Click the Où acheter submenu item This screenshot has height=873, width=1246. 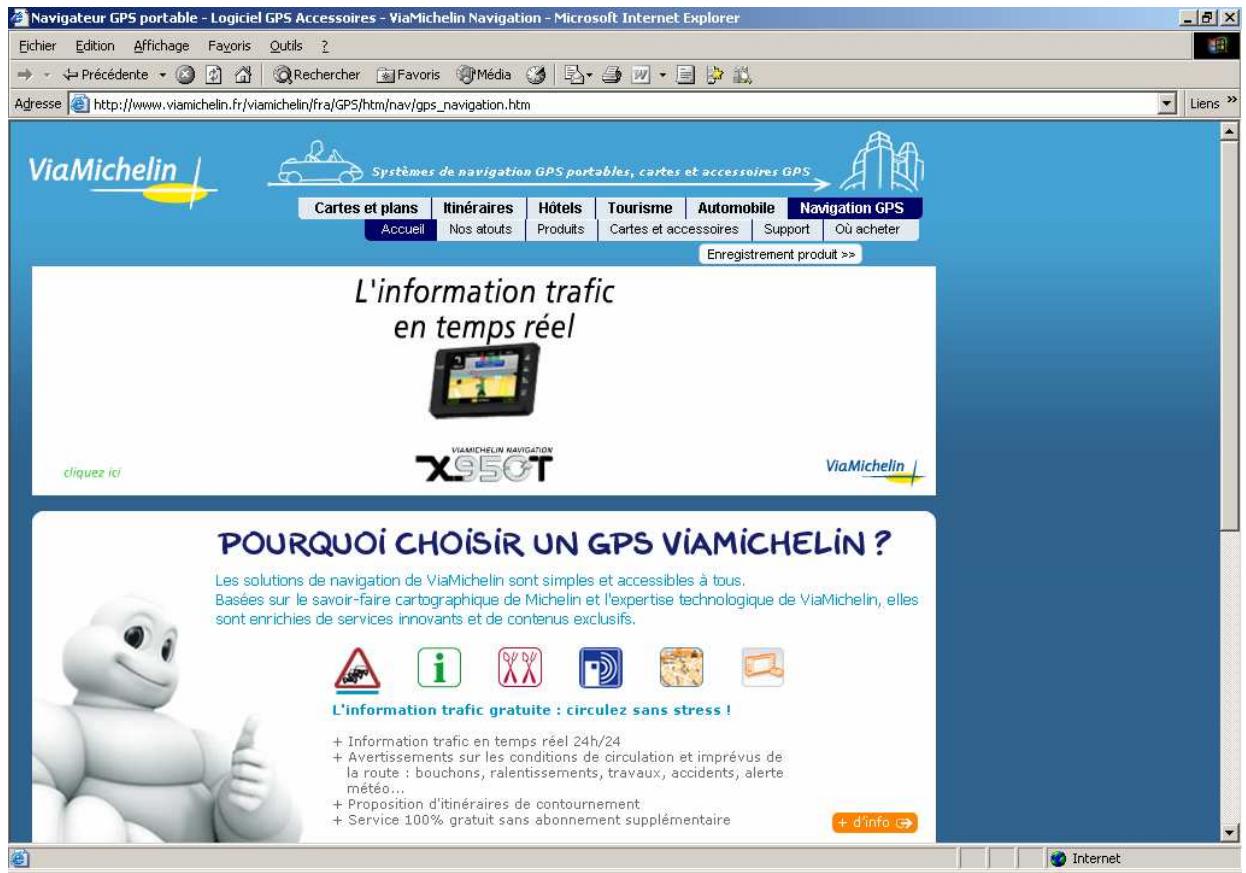[x=867, y=229]
